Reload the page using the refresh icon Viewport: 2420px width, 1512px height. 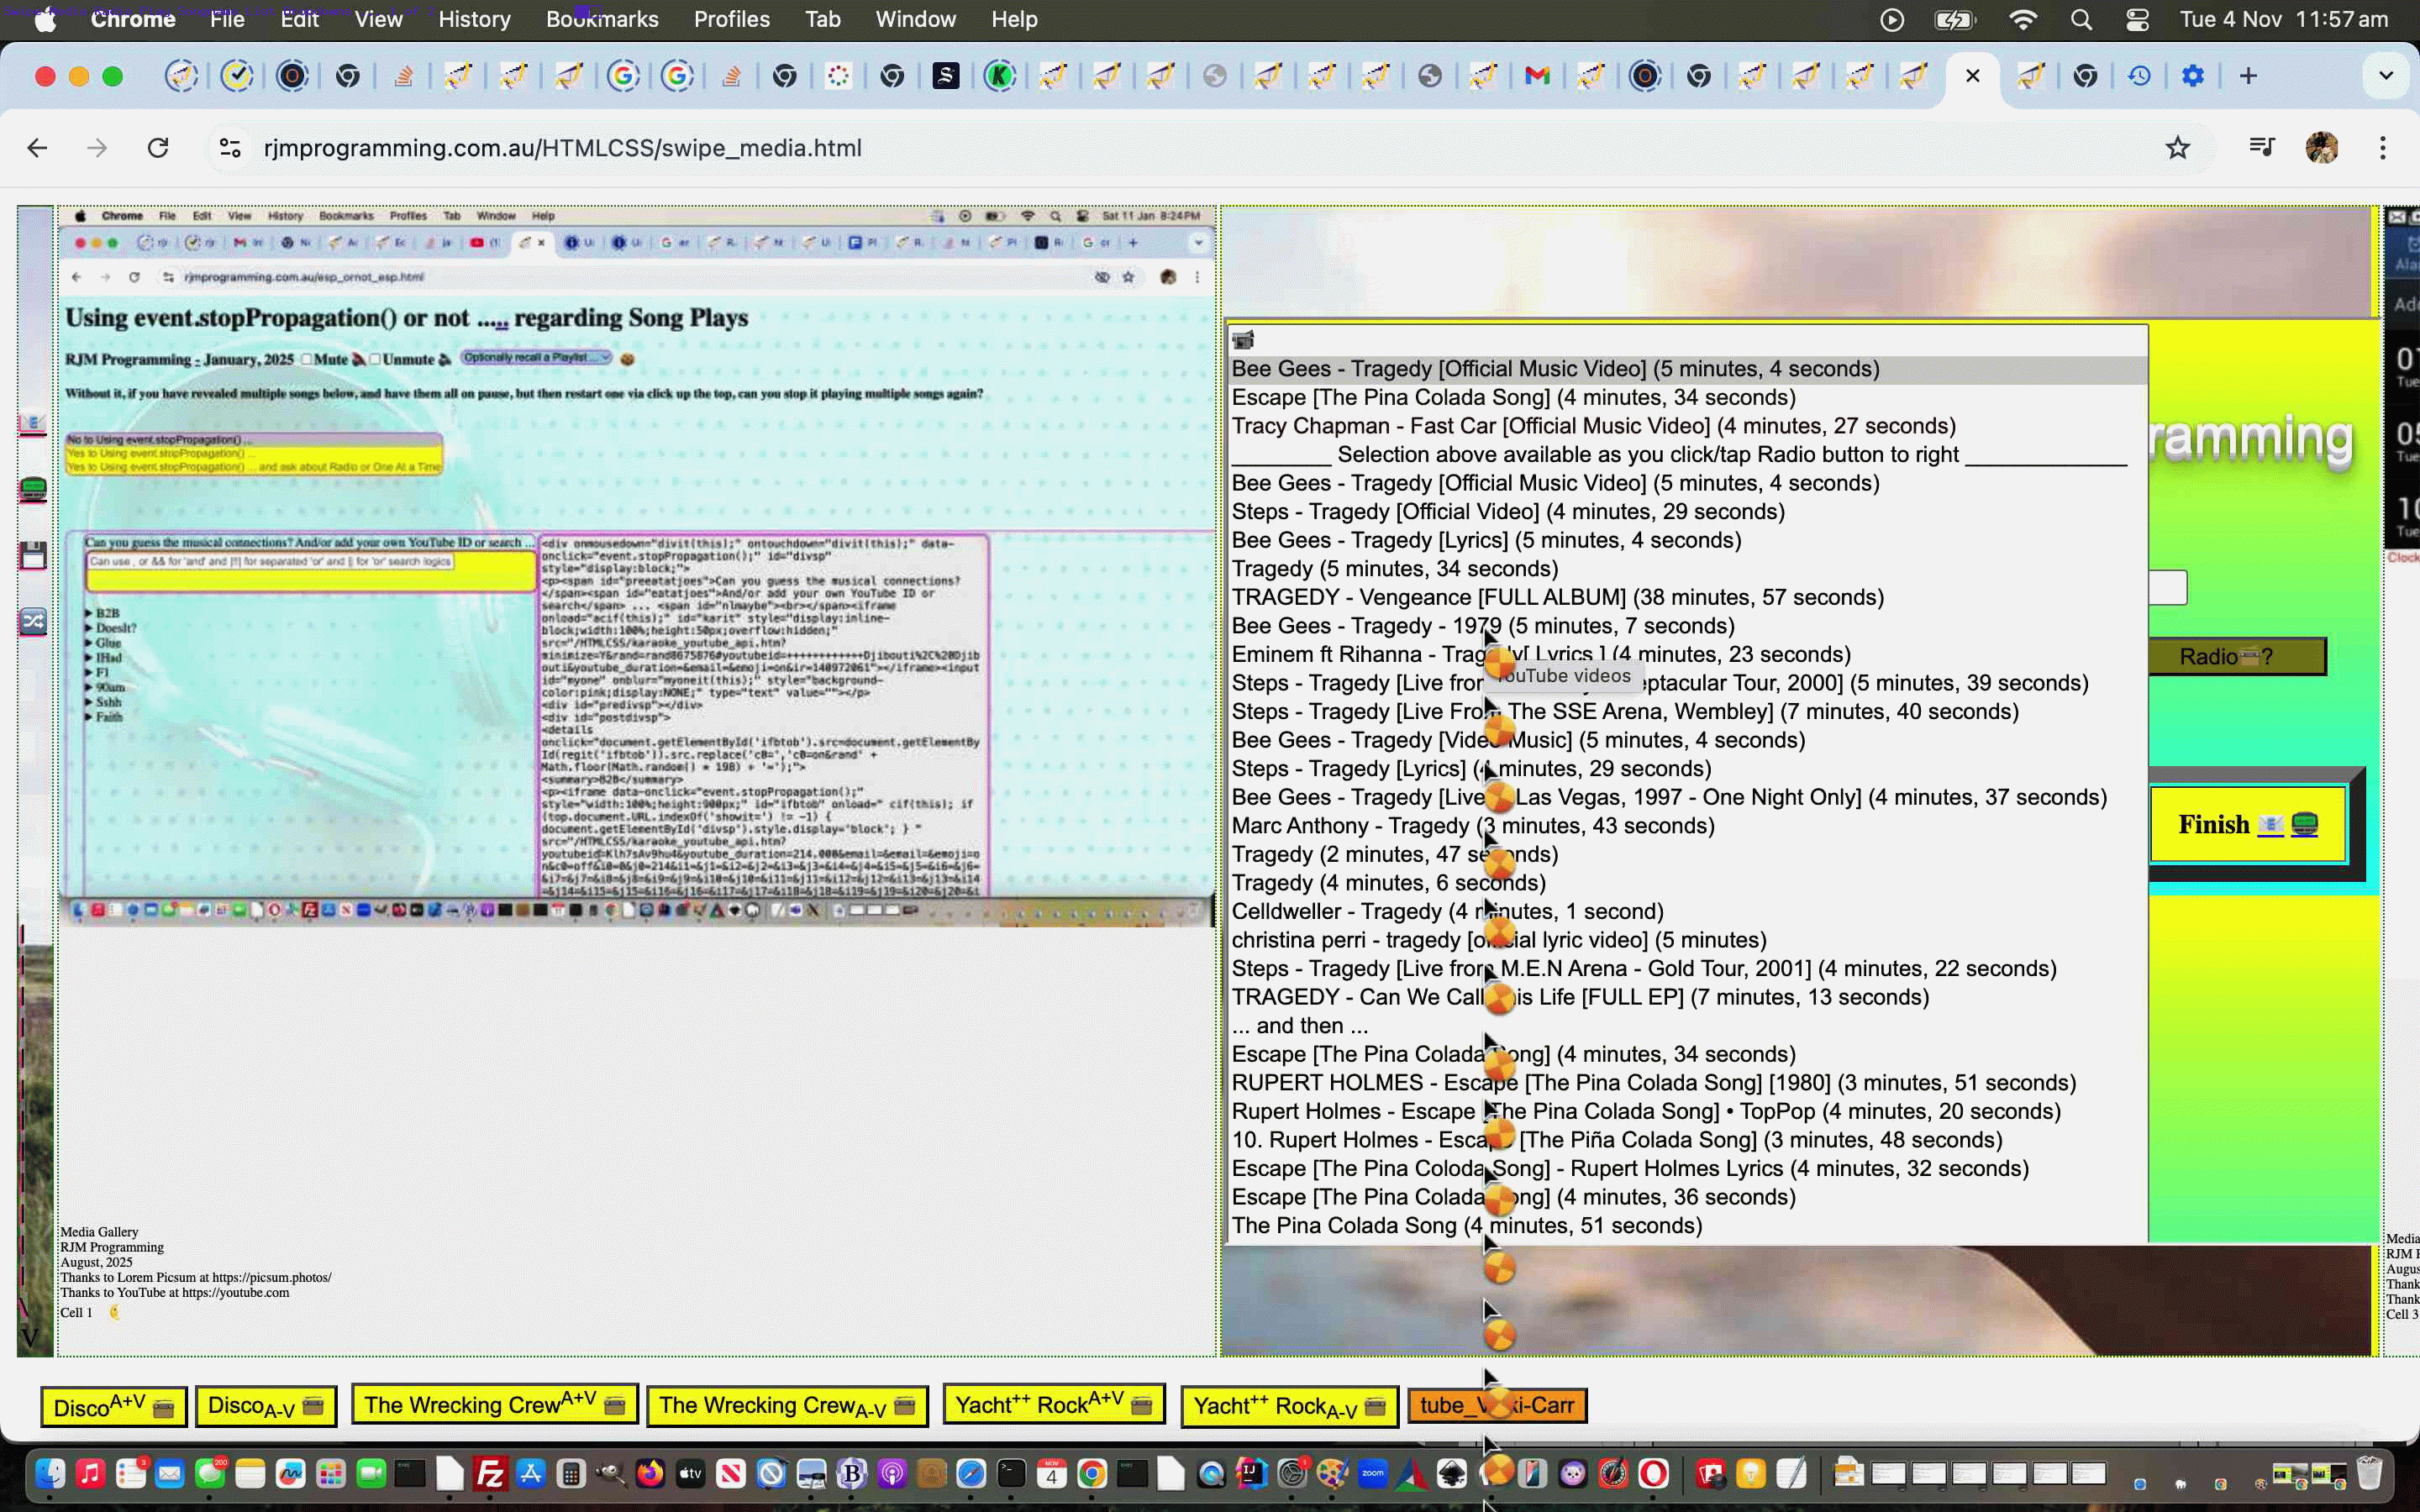pos(158,148)
